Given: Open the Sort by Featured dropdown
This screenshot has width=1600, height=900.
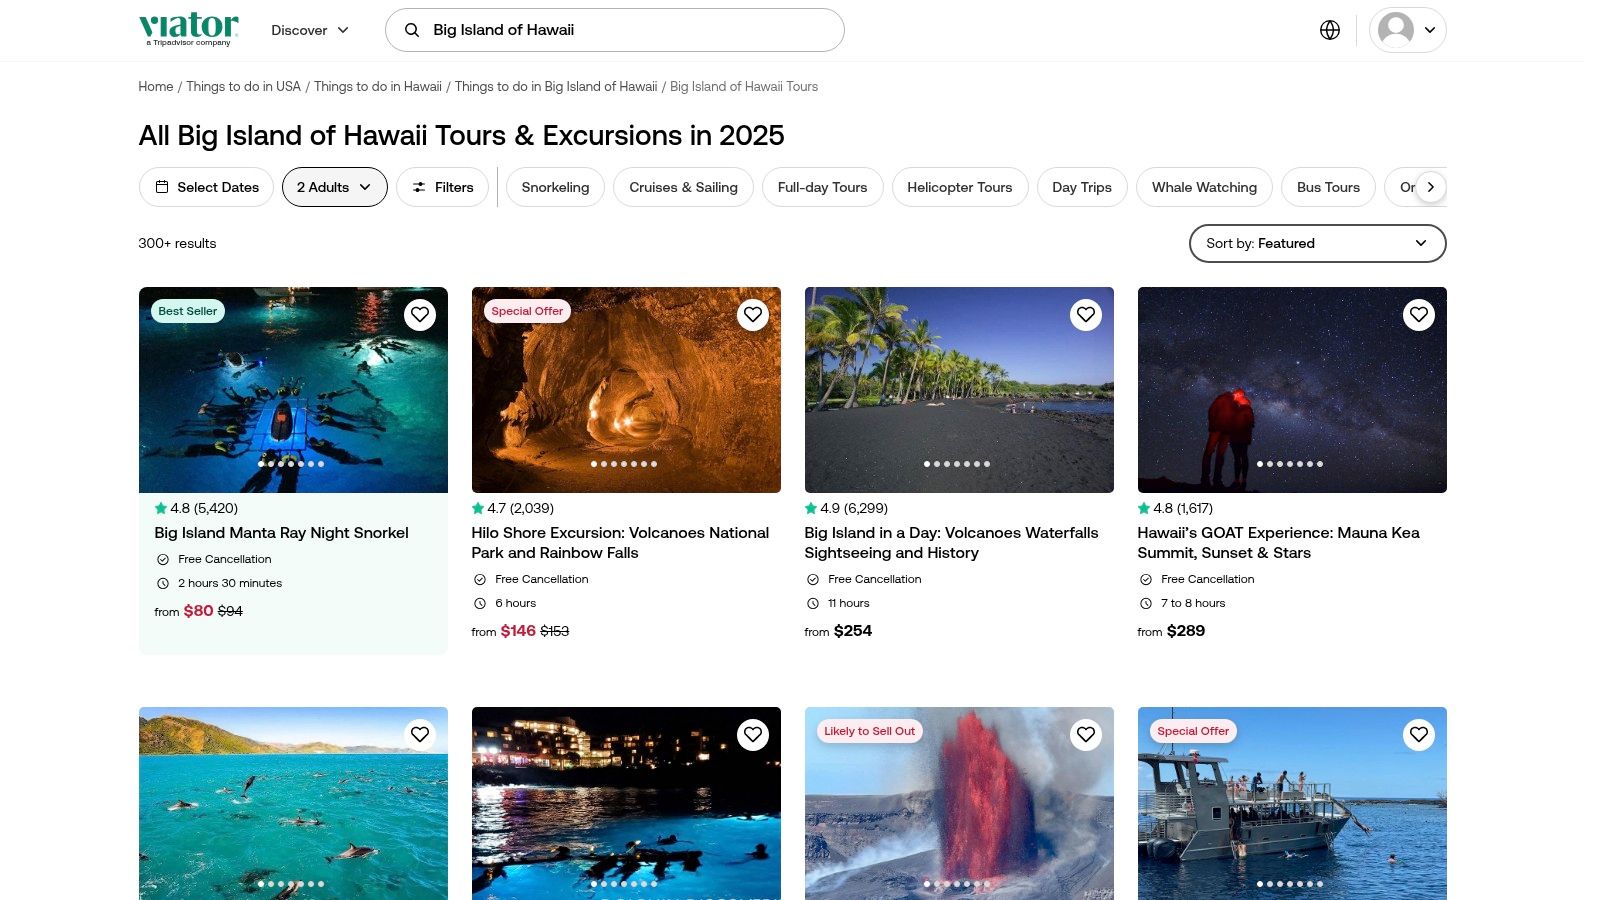Looking at the screenshot, I should point(1316,243).
